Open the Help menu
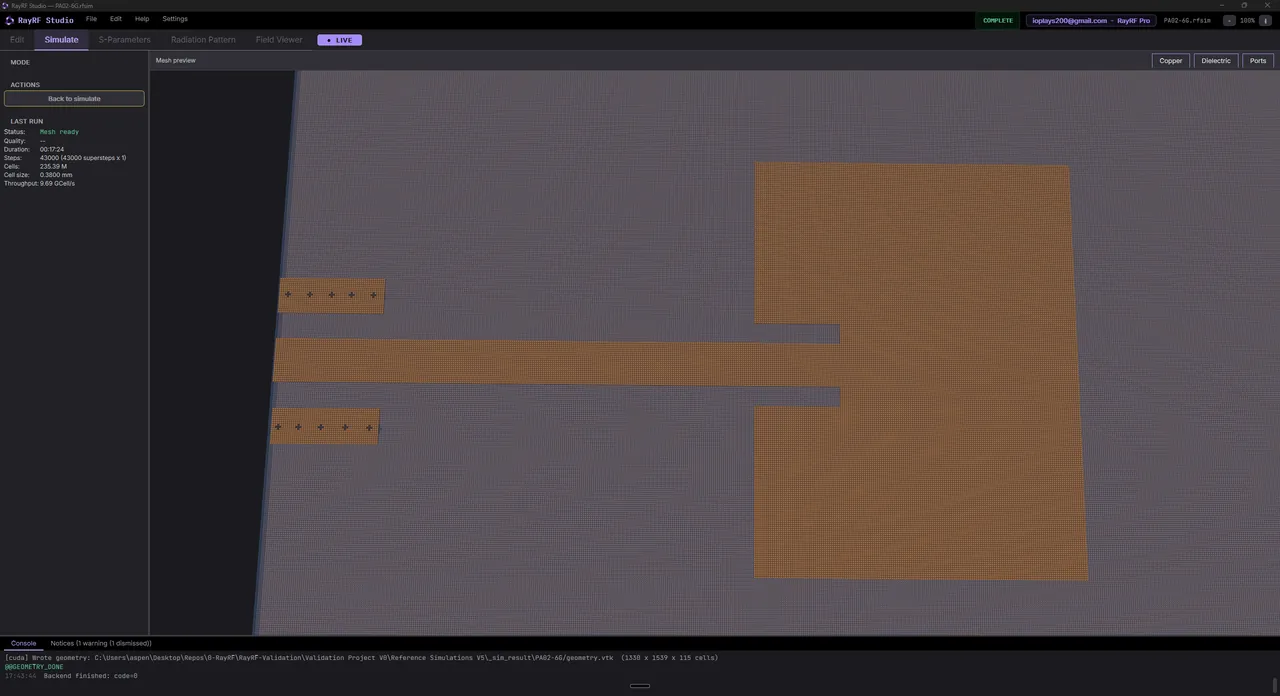The height and width of the screenshot is (696, 1280). [142, 19]
